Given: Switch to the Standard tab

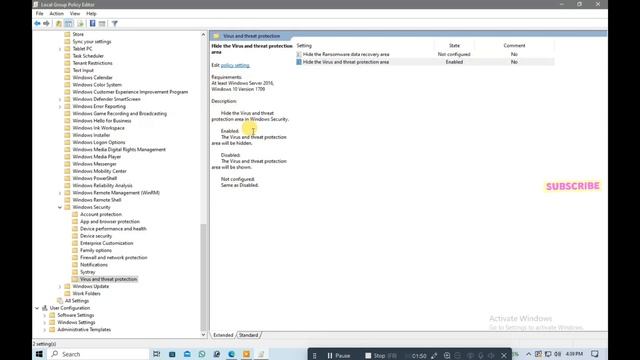Looking at the screenshot, I should (x=248, y=335).
